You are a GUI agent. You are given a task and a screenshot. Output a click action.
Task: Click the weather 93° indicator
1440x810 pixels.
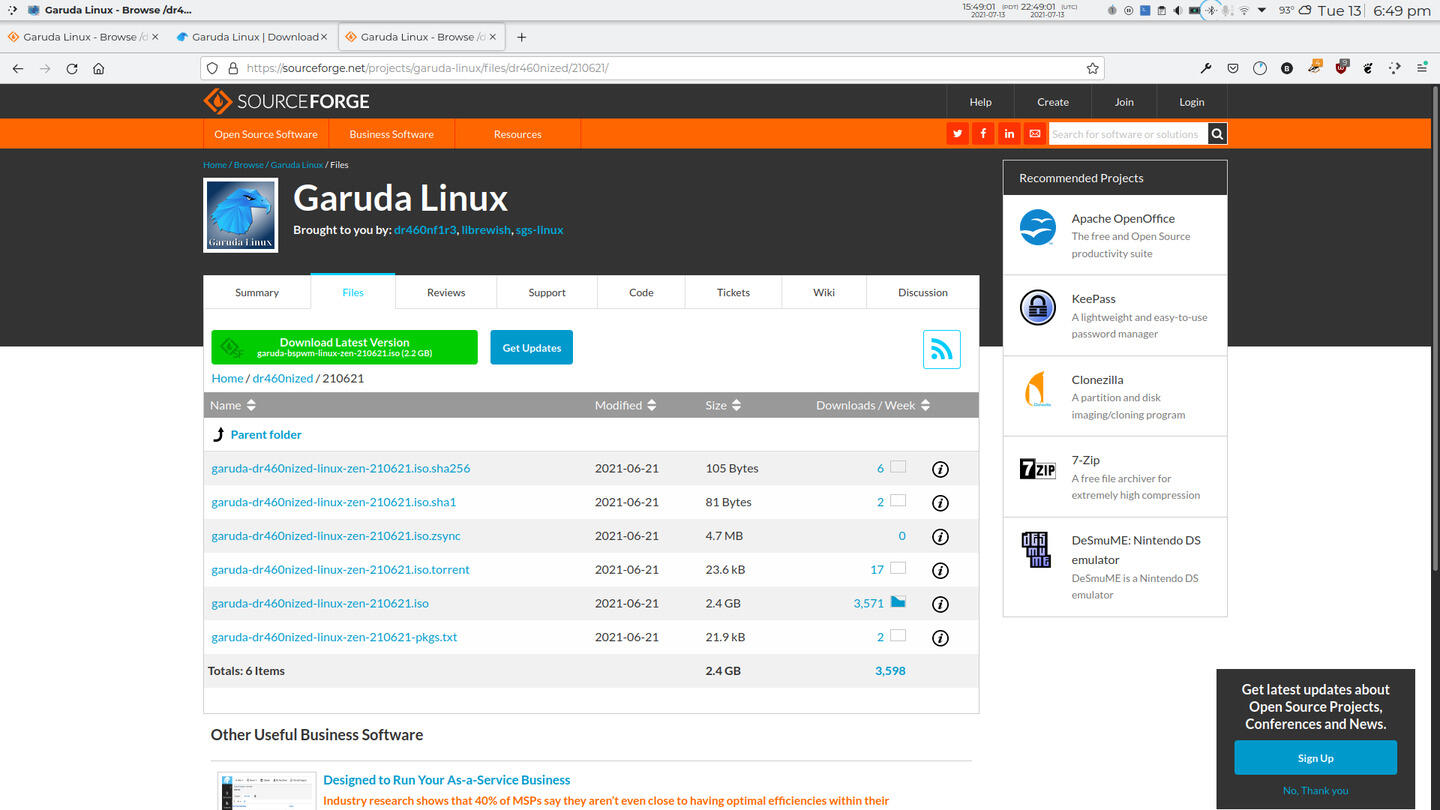point(1294,10)
